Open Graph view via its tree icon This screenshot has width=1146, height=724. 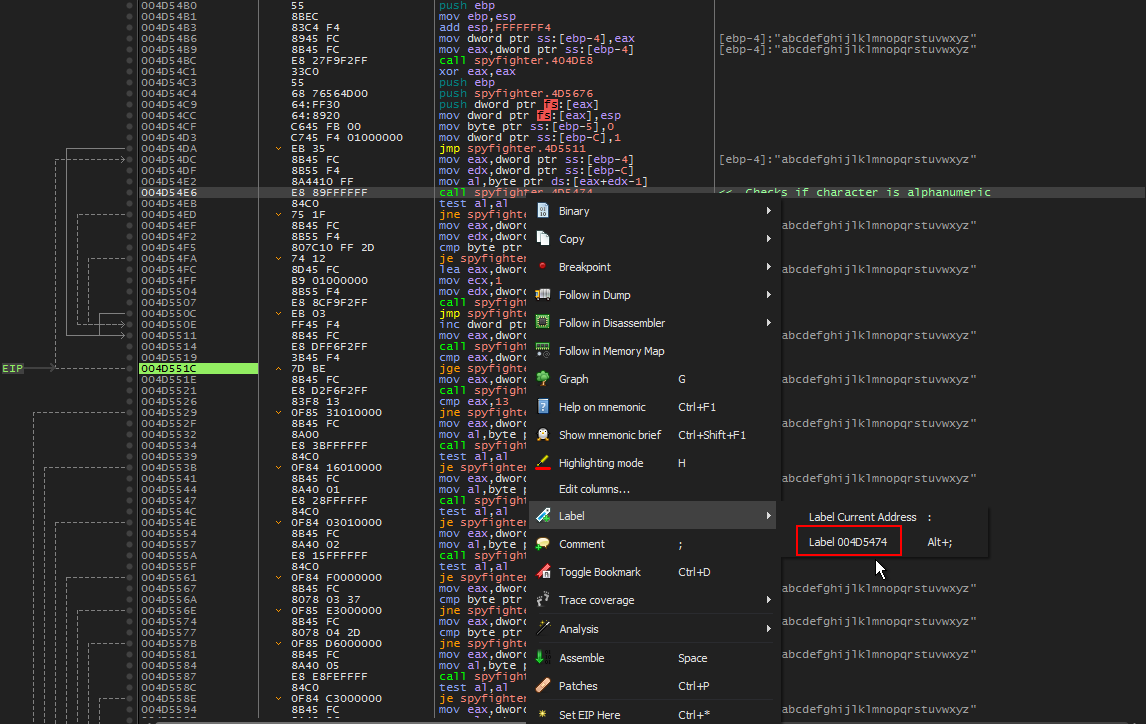coord(542,378)
